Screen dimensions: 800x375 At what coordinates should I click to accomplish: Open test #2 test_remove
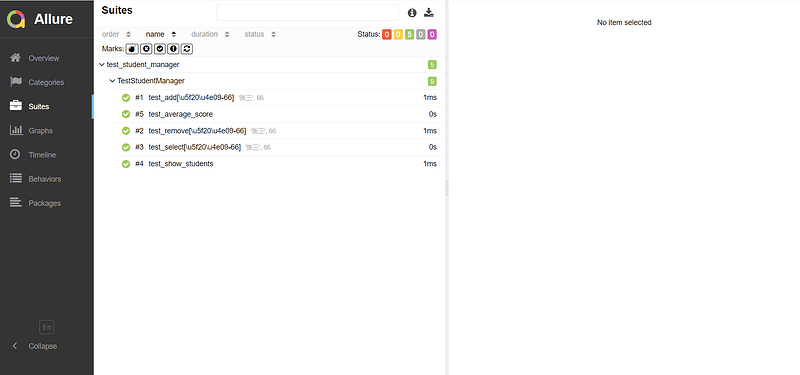[x=279, y=131]
